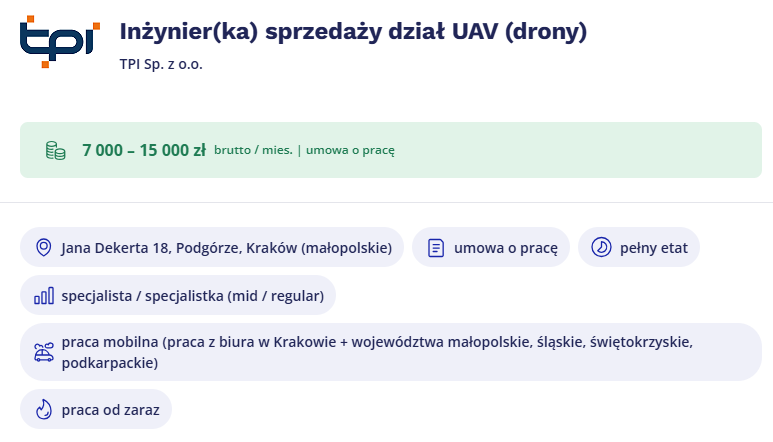The width and height of the screenshot is (773, 442).
Task: Click the location pin icon
Action: point(43,247)
